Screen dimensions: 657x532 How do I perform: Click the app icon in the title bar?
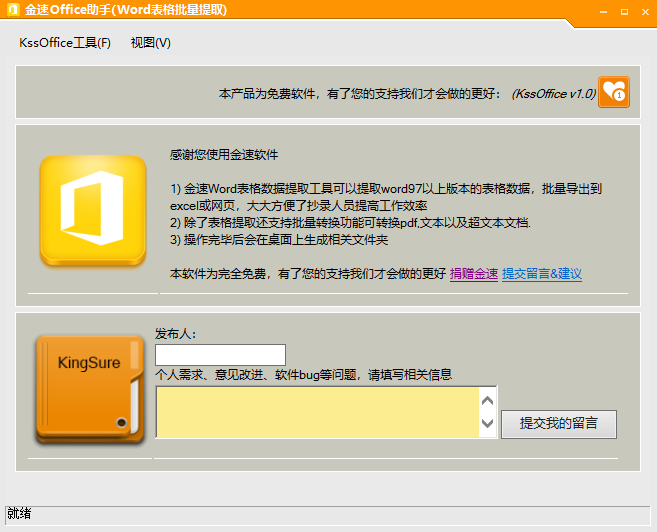13,10
